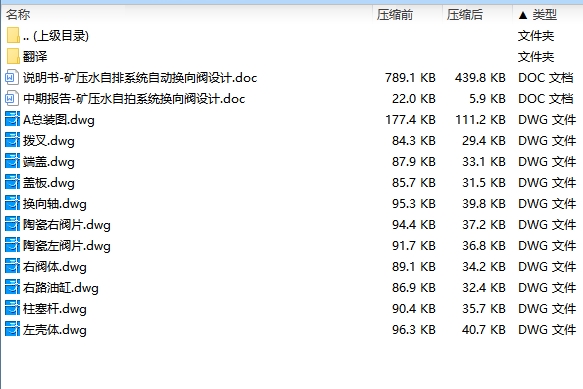Click the 22.0 KB original size value

click(x=414, y=99)
